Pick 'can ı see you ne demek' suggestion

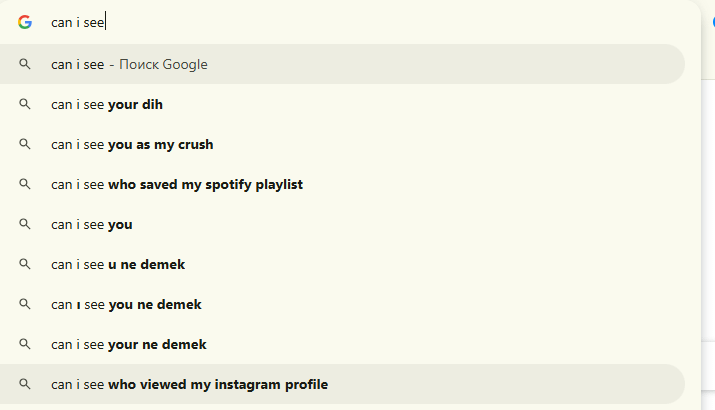342,304
